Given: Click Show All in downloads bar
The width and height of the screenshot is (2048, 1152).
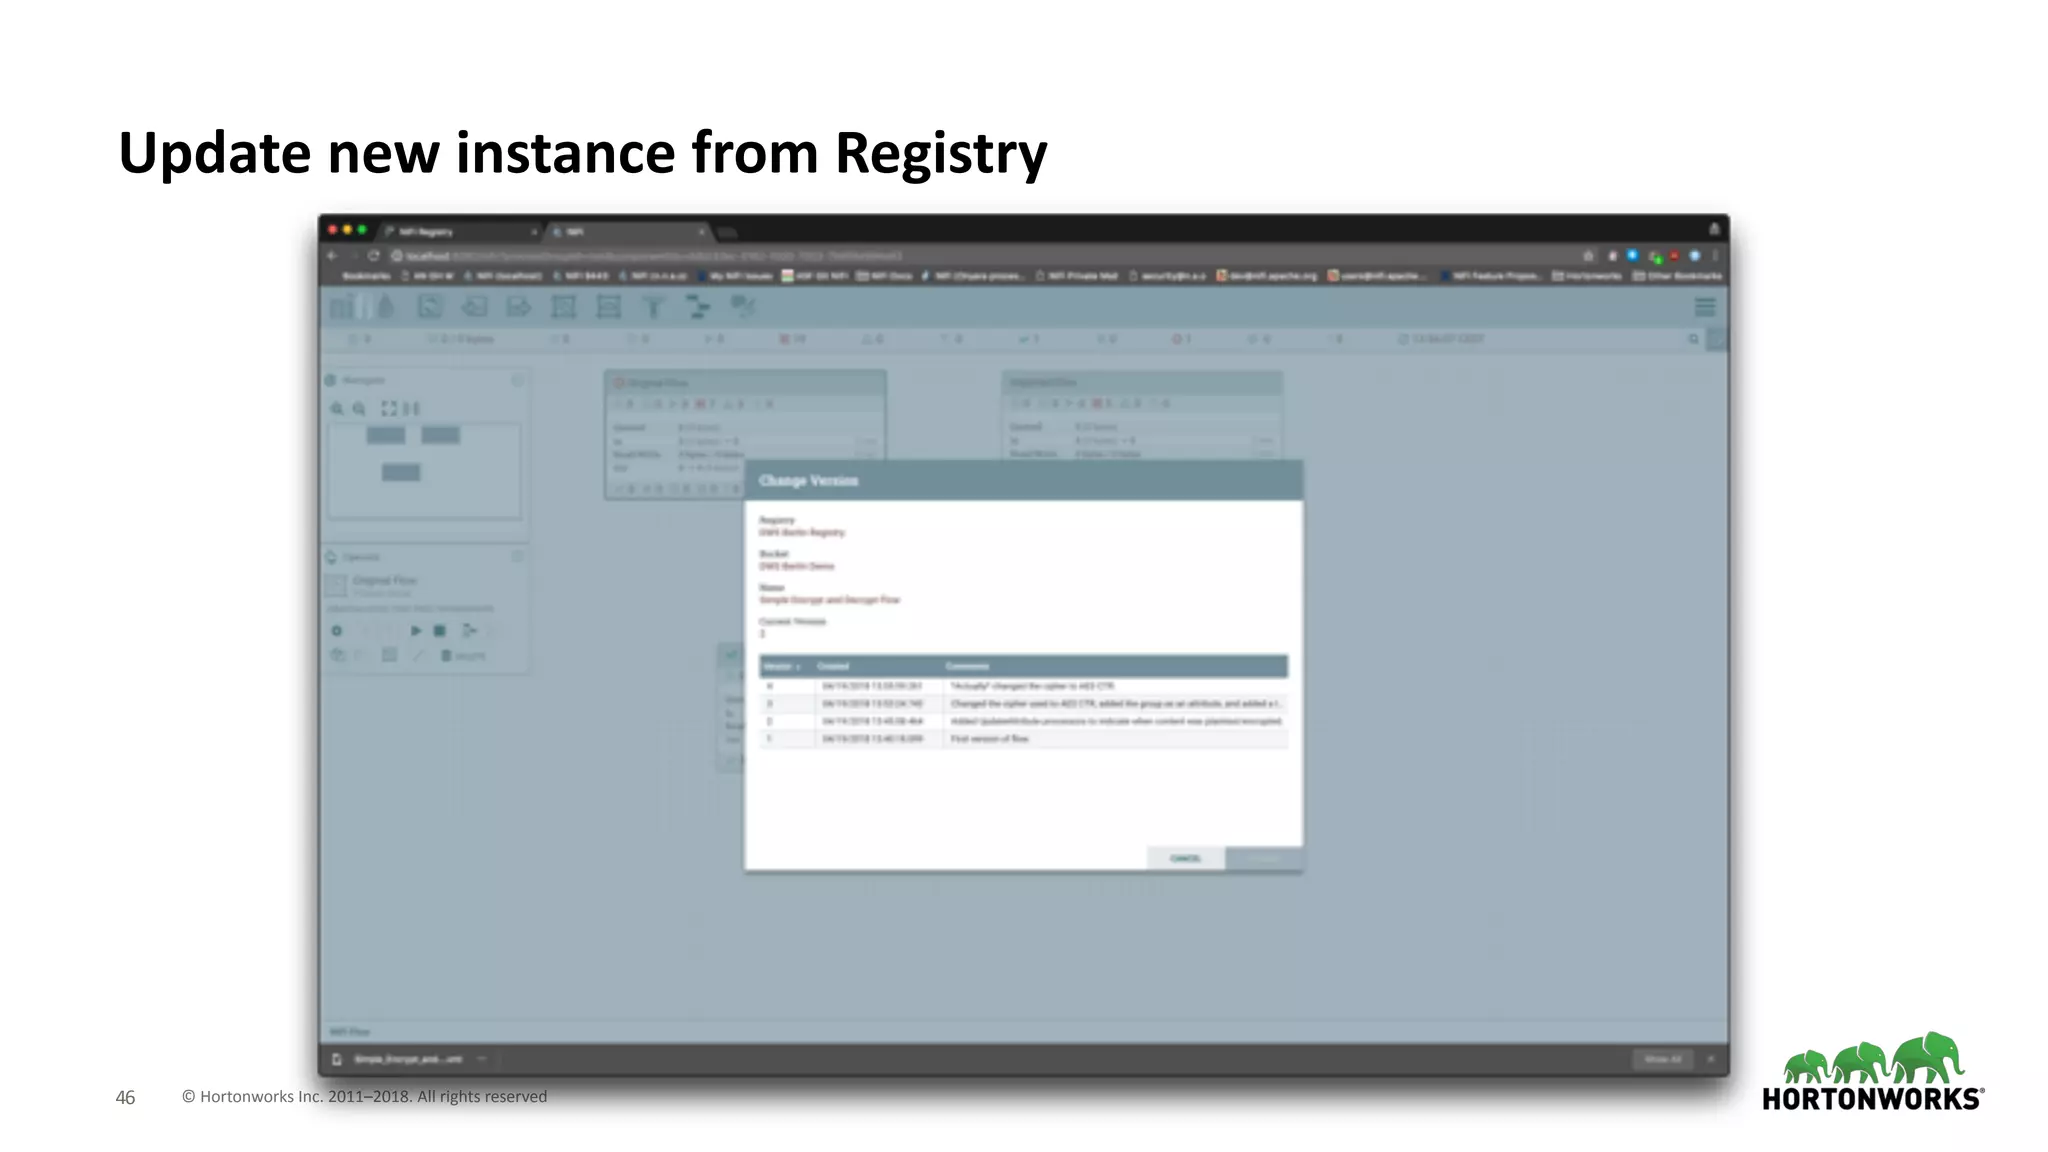Looking at the screenshot, I should coord(1663,1059).
